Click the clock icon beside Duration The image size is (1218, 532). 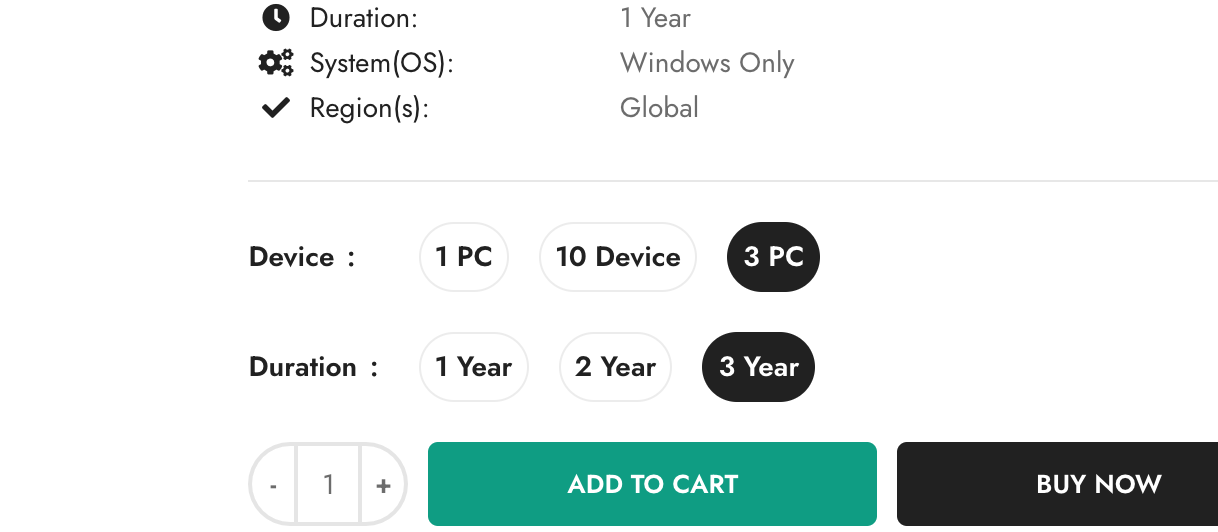(x=275, y=18)
